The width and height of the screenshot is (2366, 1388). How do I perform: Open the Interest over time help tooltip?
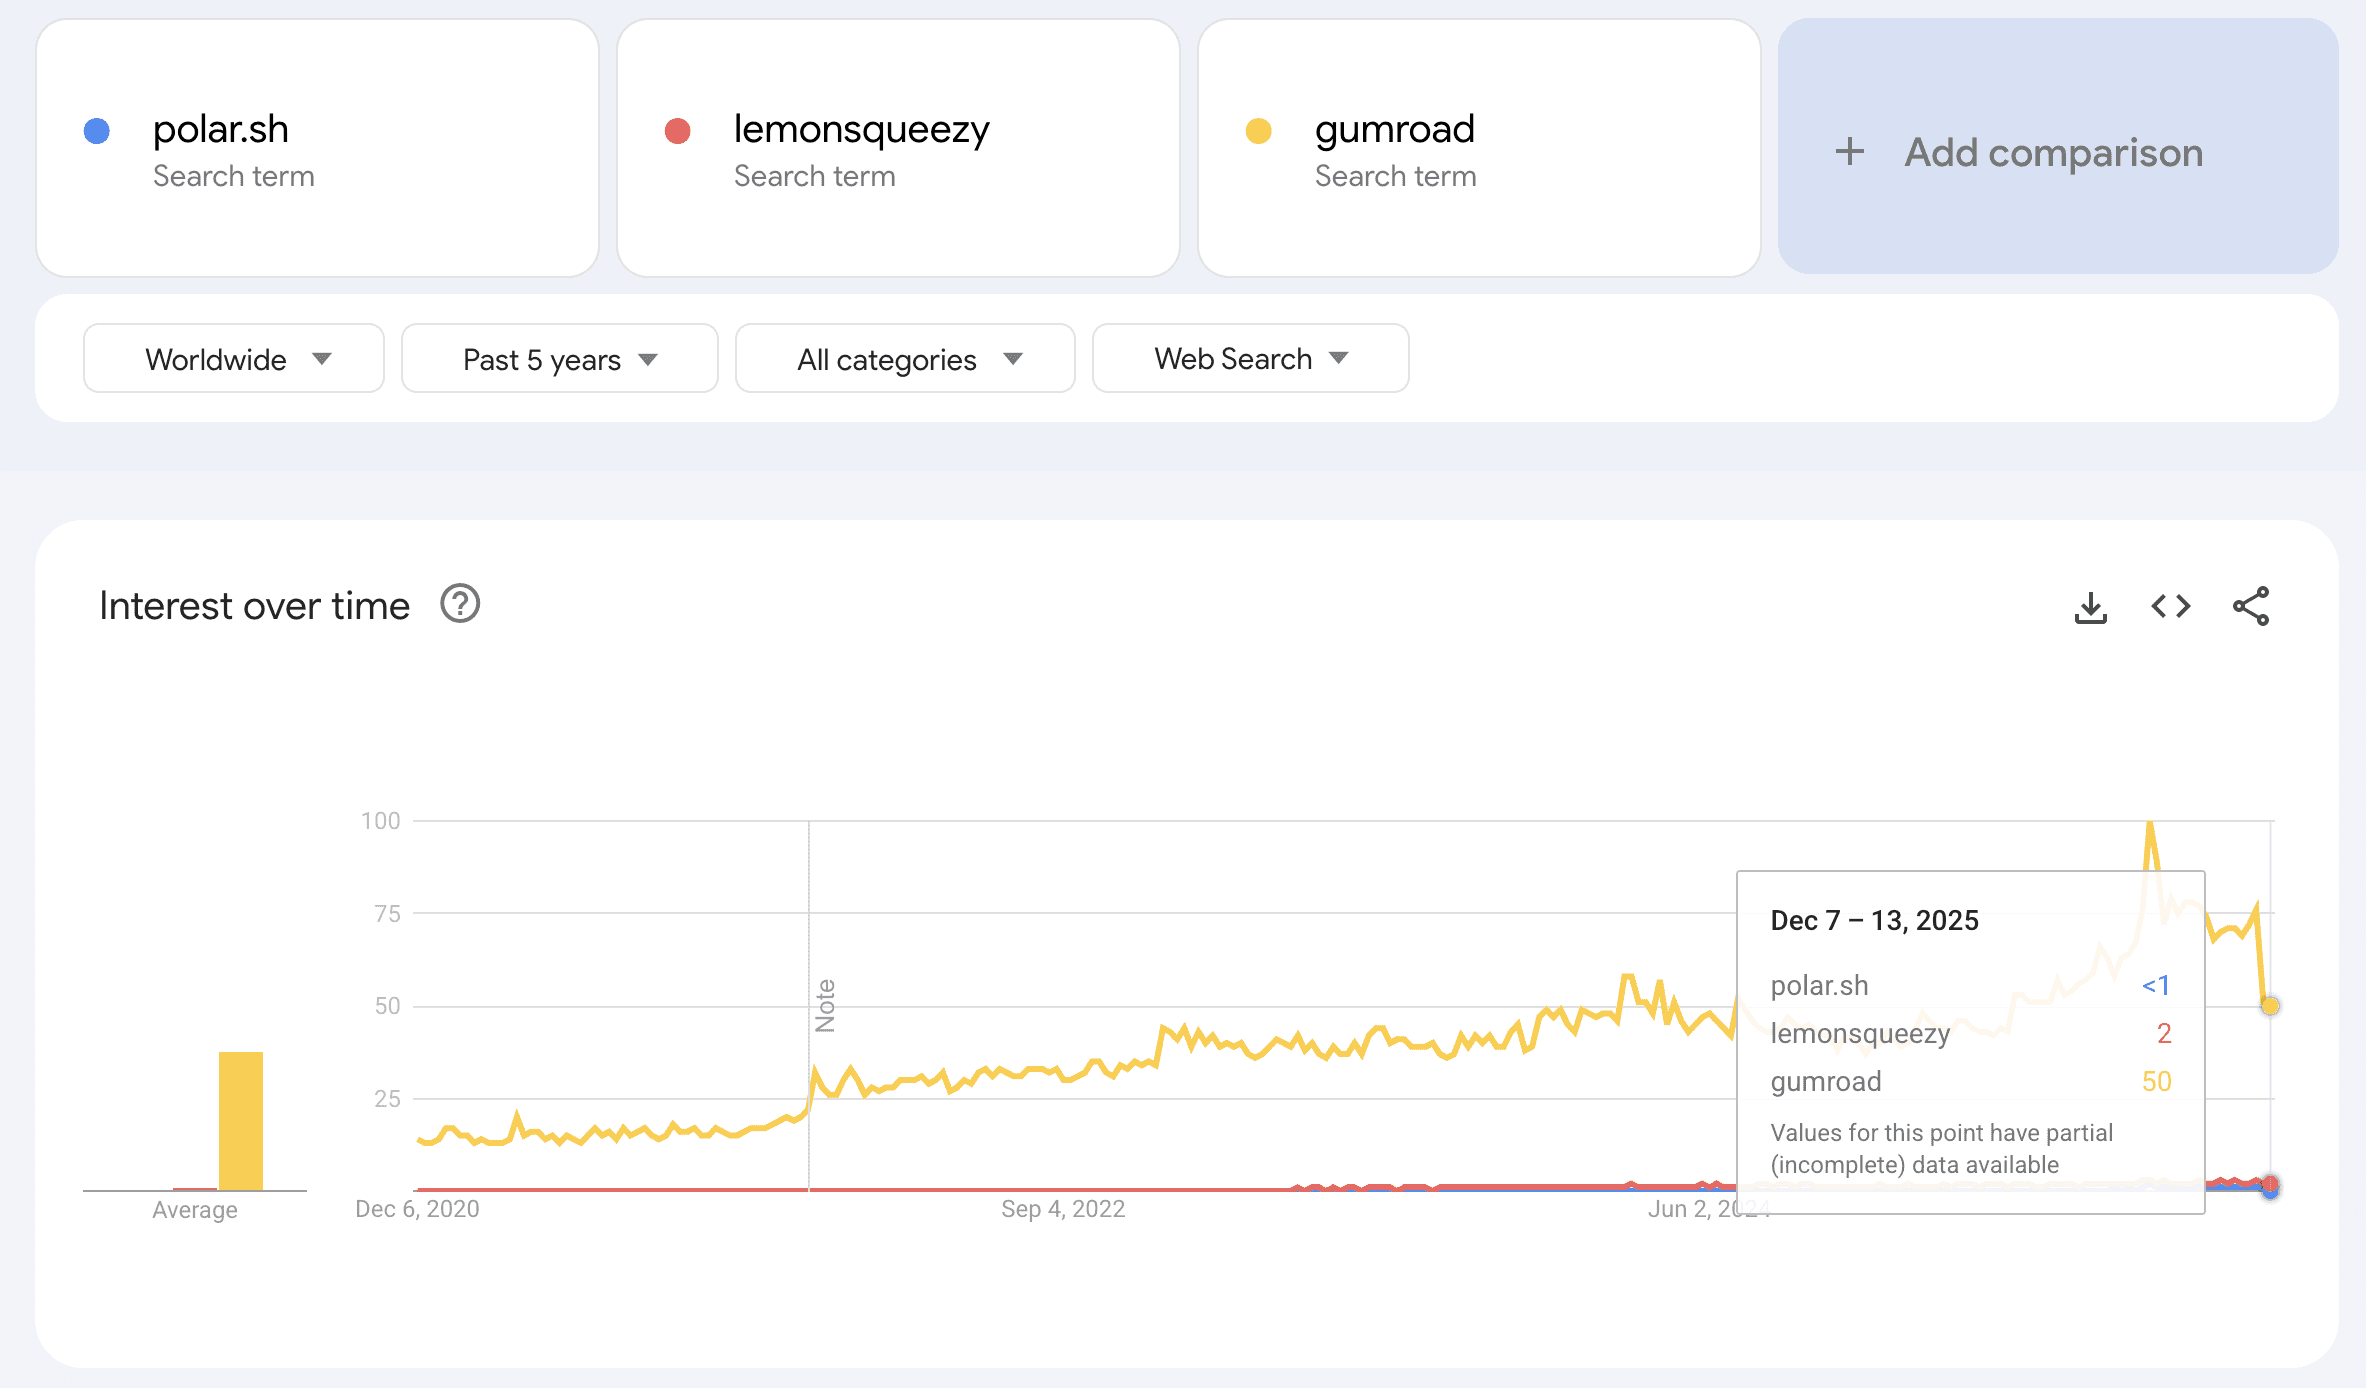(459, 604)
